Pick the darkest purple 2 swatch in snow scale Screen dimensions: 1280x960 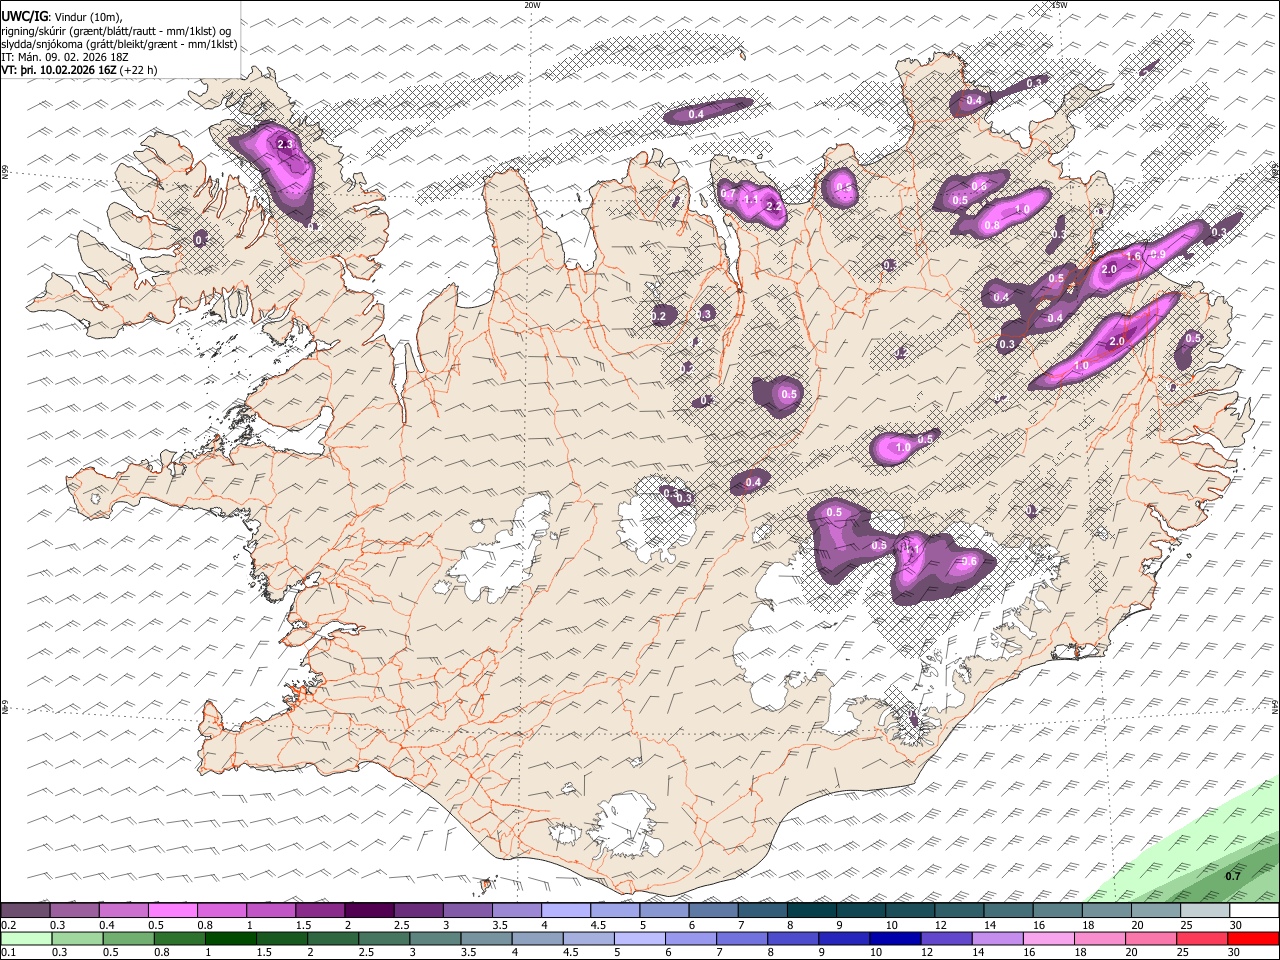369,911
